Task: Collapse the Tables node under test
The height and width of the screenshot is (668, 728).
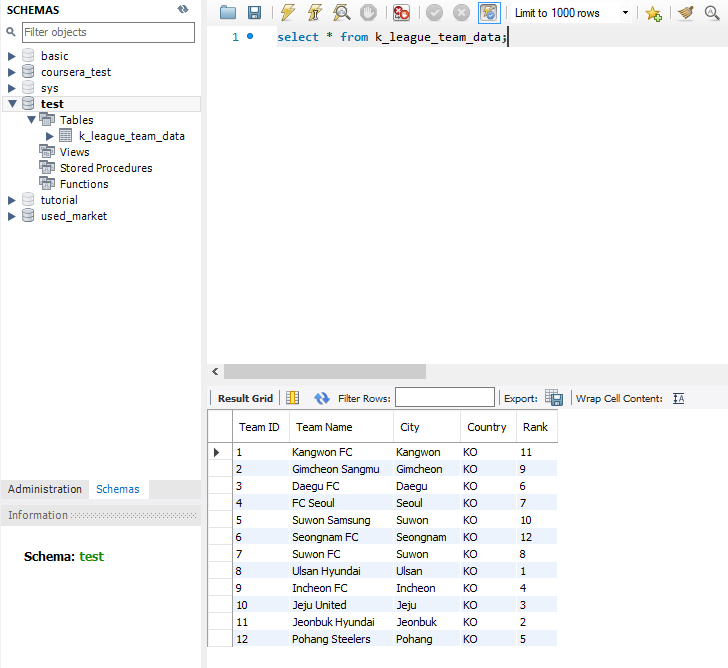Action: (x=32, y=120)
